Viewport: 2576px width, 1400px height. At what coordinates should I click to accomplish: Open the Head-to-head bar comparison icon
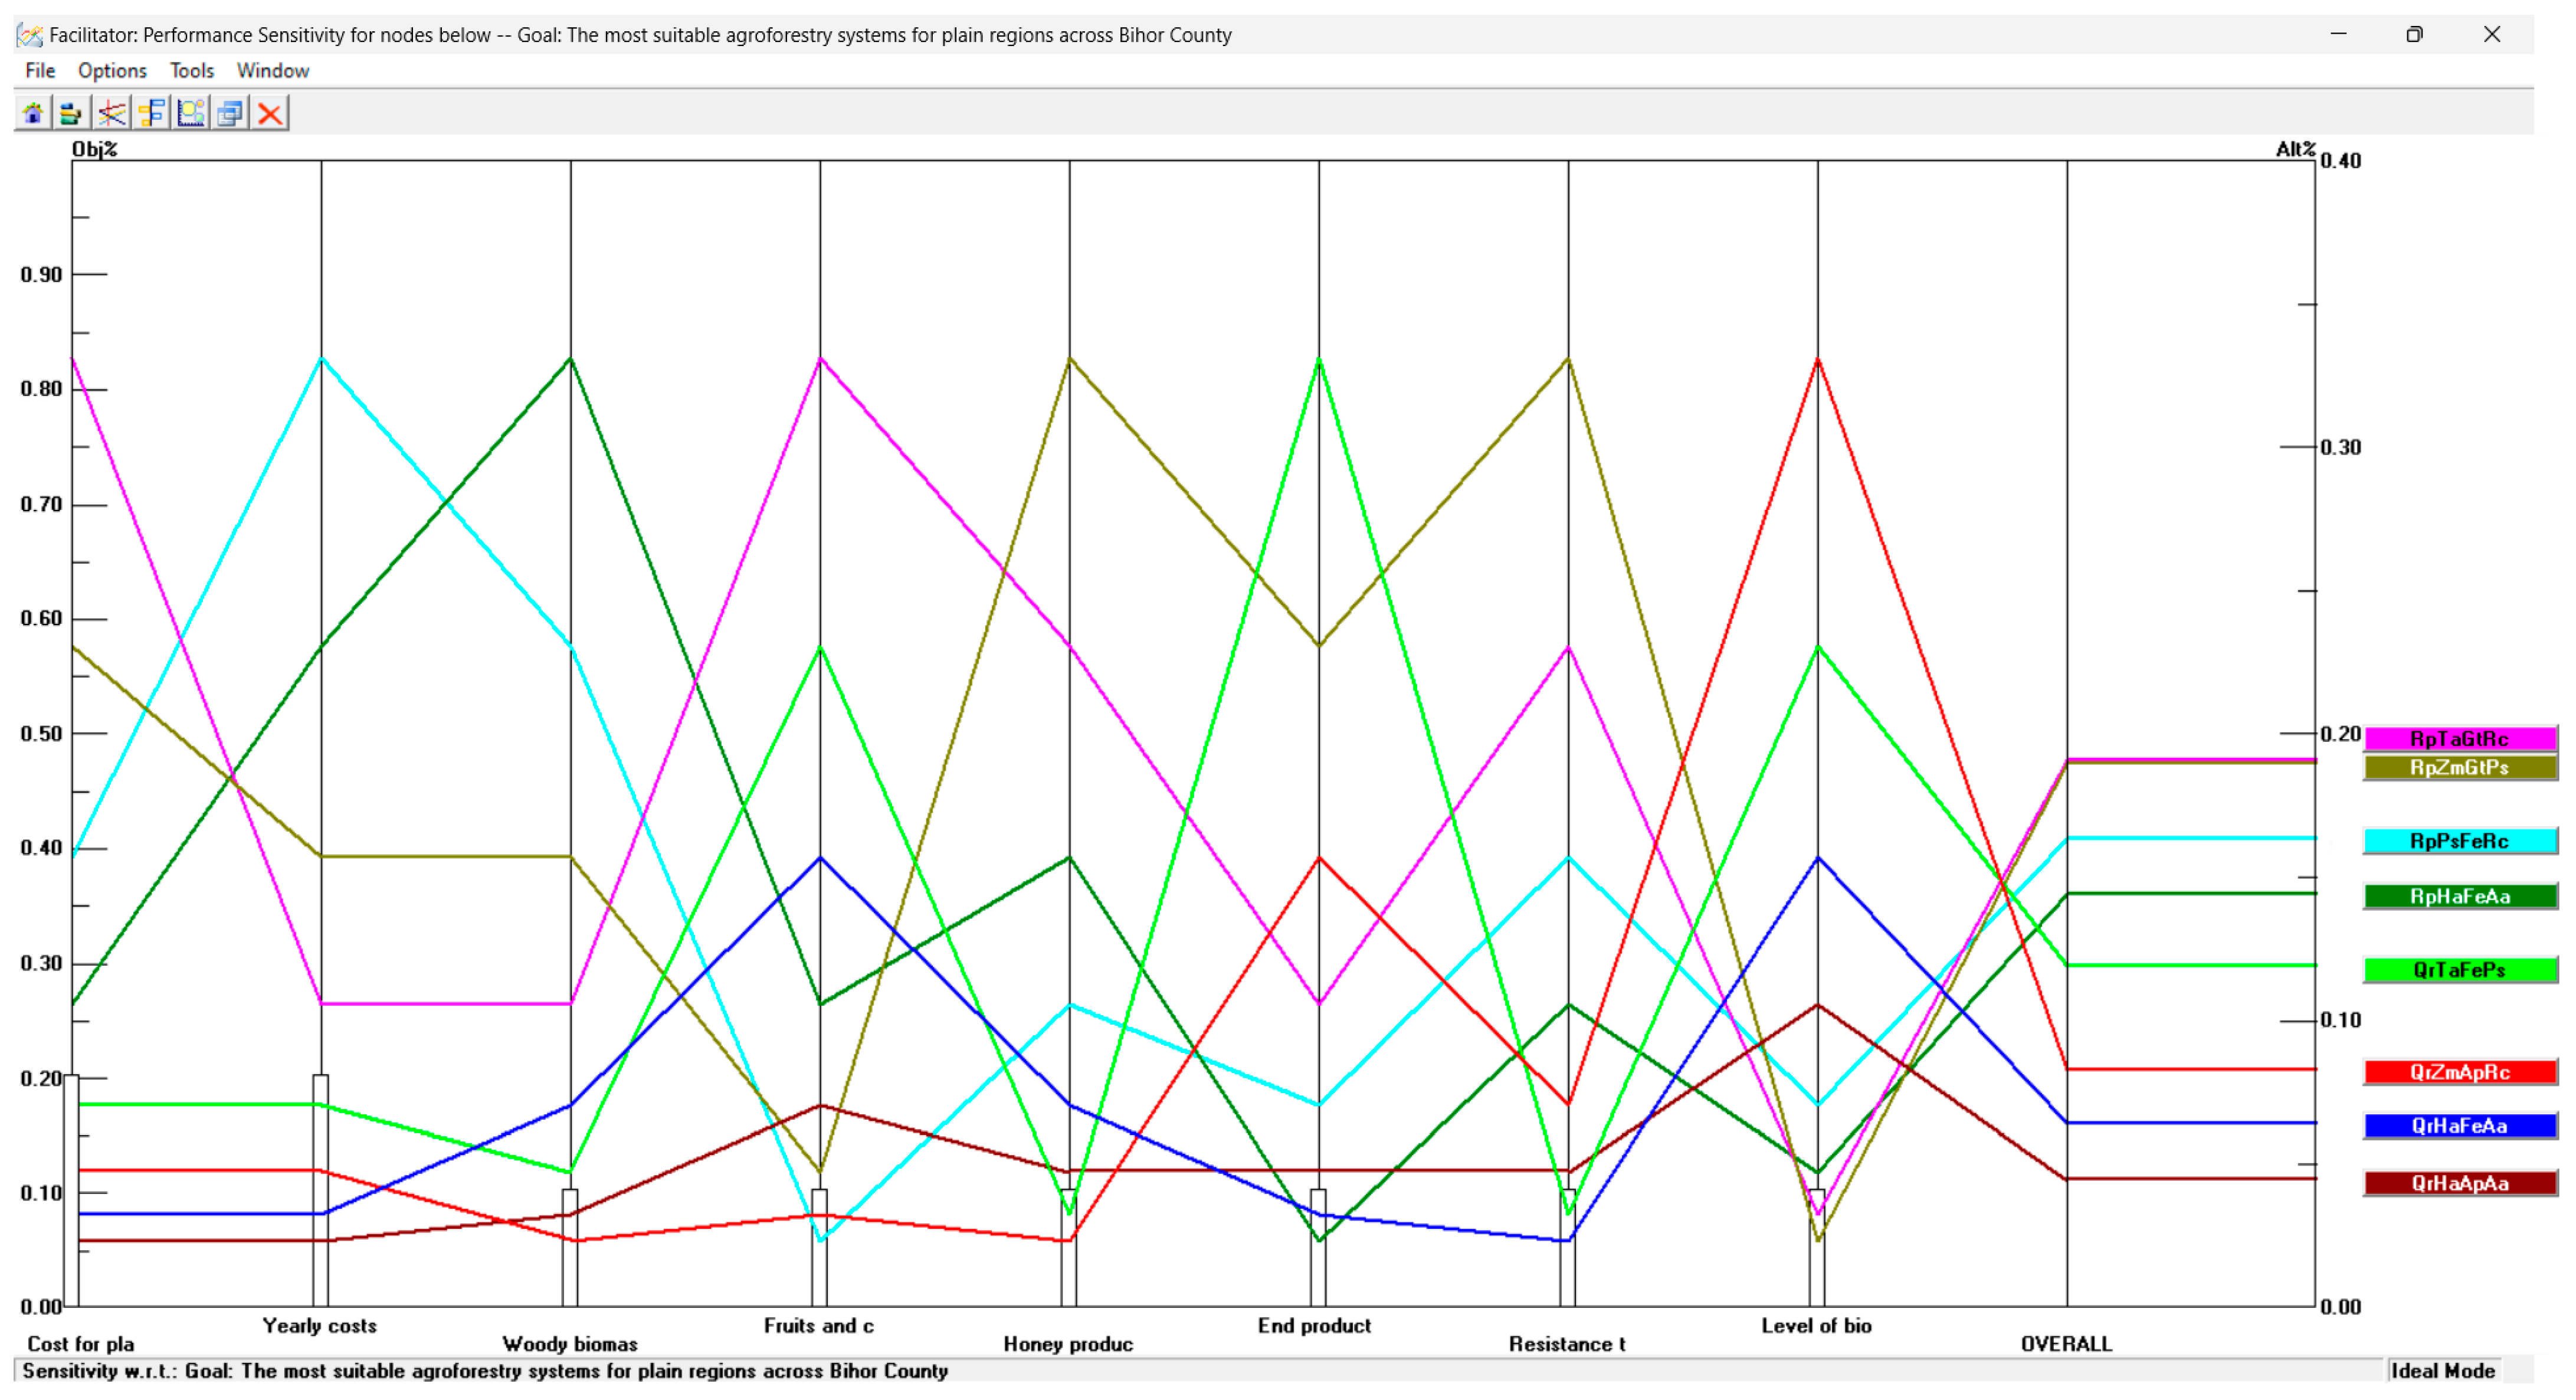point(151,113)
